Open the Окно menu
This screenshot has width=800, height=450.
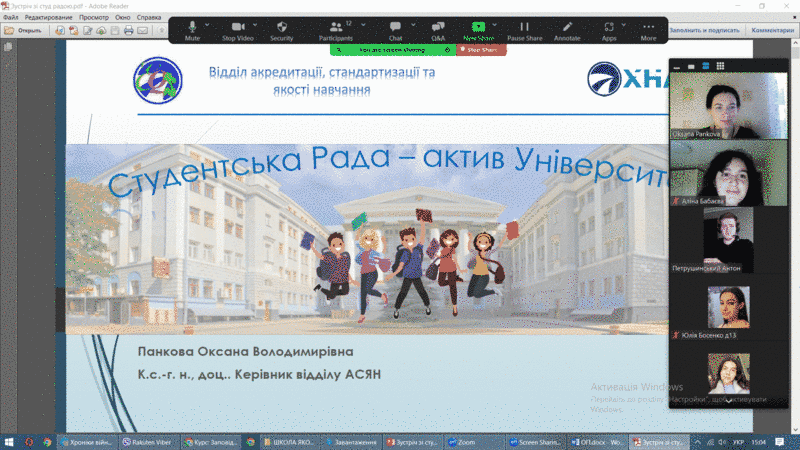pyautogui.click(x=122, y=17)
